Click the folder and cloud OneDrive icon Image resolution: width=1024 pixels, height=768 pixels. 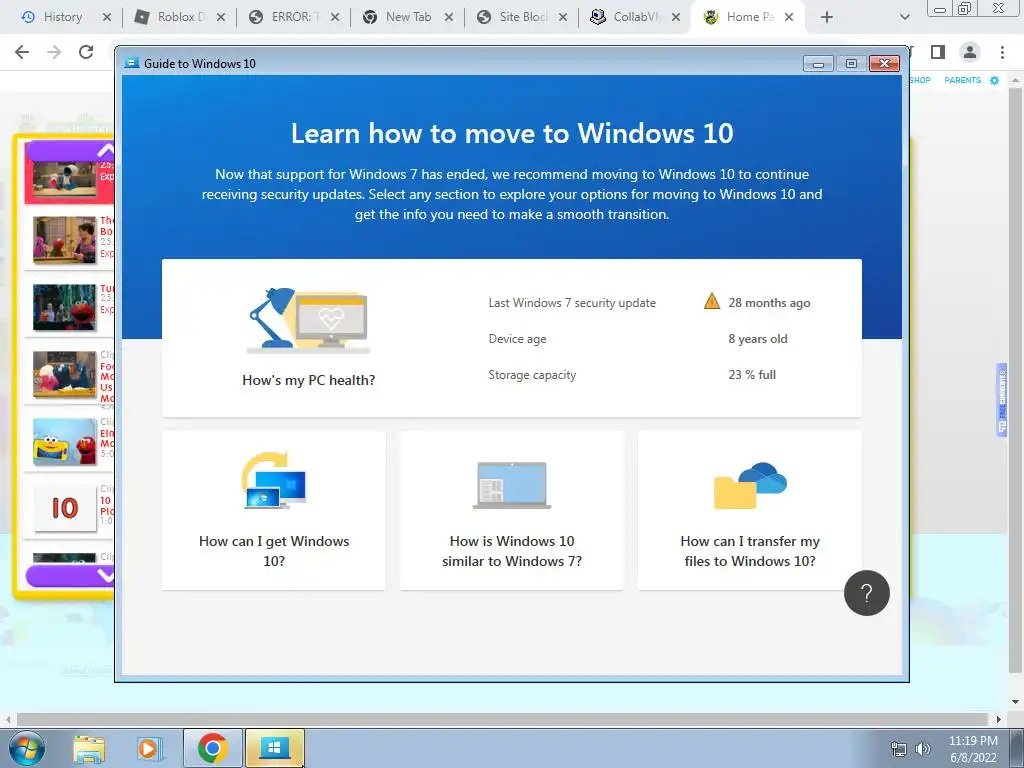tap(750, 485)
